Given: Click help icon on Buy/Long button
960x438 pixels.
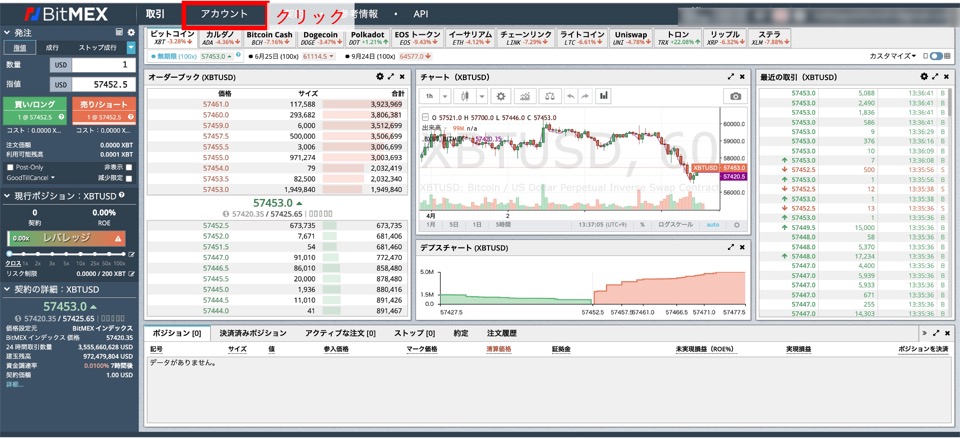Looking at the screenshot, I should 61,117.
